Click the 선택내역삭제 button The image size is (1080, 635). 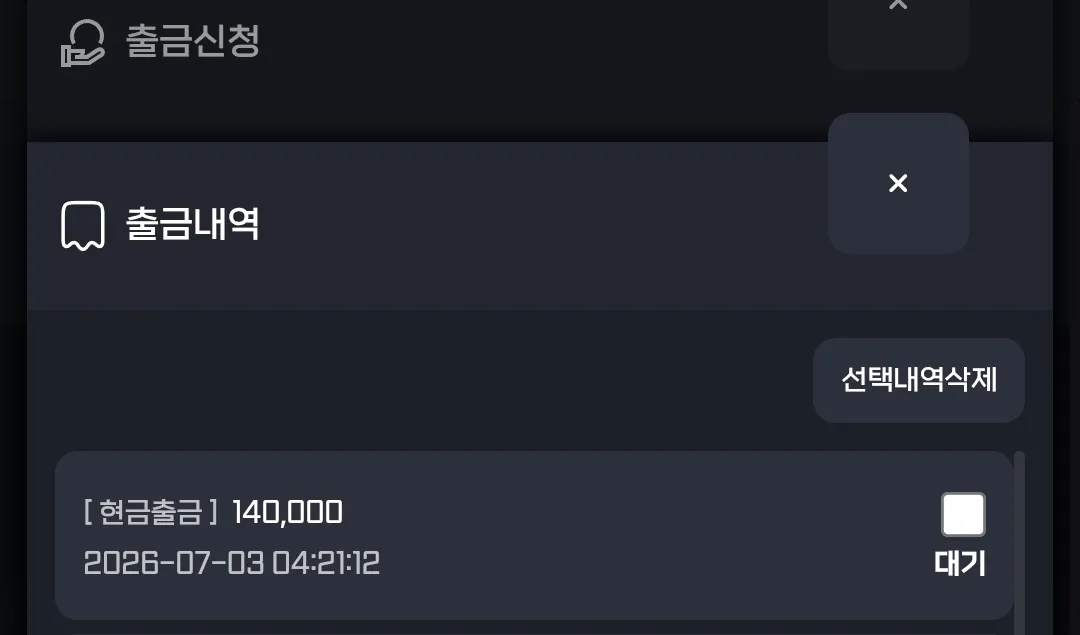919,380
